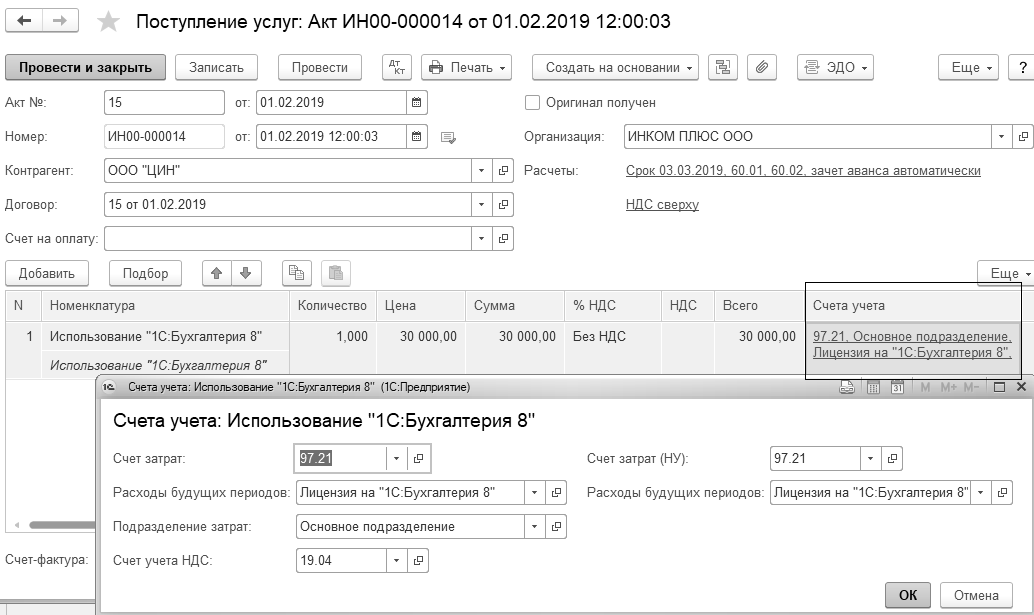
Task: Open the Печать menu
Action: 466,67
